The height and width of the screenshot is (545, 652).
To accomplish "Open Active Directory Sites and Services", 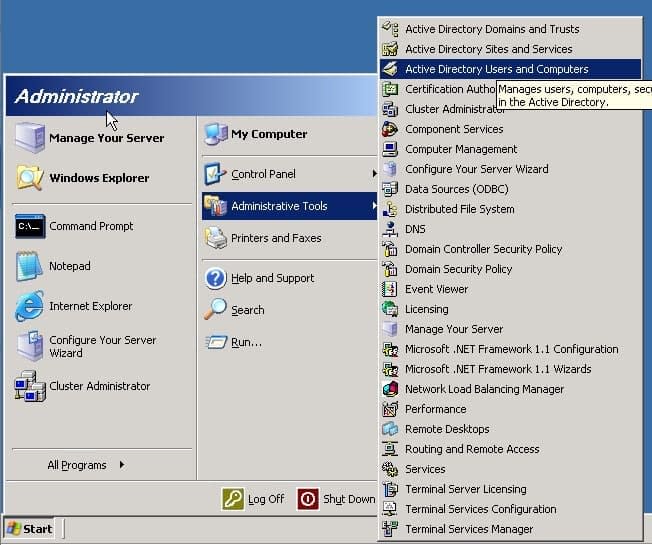I will click(510, 49).
